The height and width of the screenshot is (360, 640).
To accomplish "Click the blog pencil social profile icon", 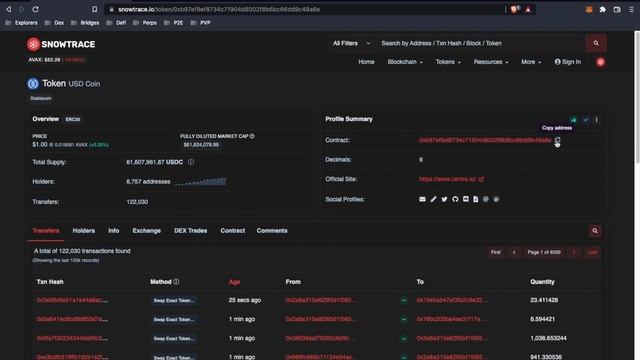I will point(433,199).
